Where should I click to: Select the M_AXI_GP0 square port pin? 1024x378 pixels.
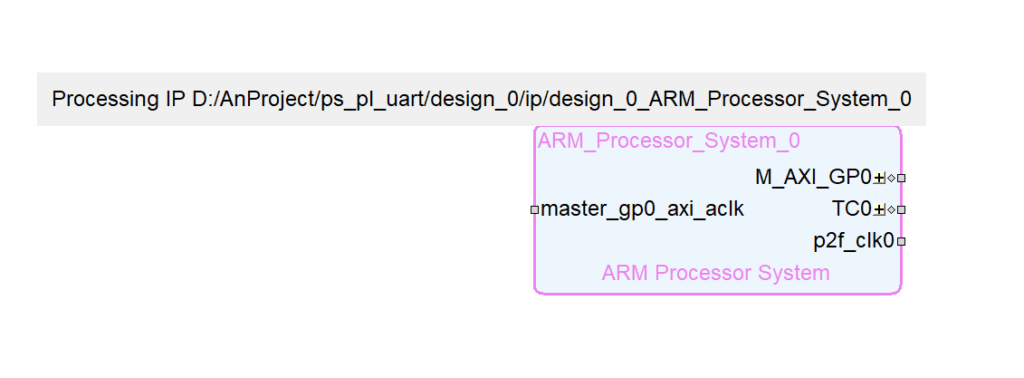901,178
